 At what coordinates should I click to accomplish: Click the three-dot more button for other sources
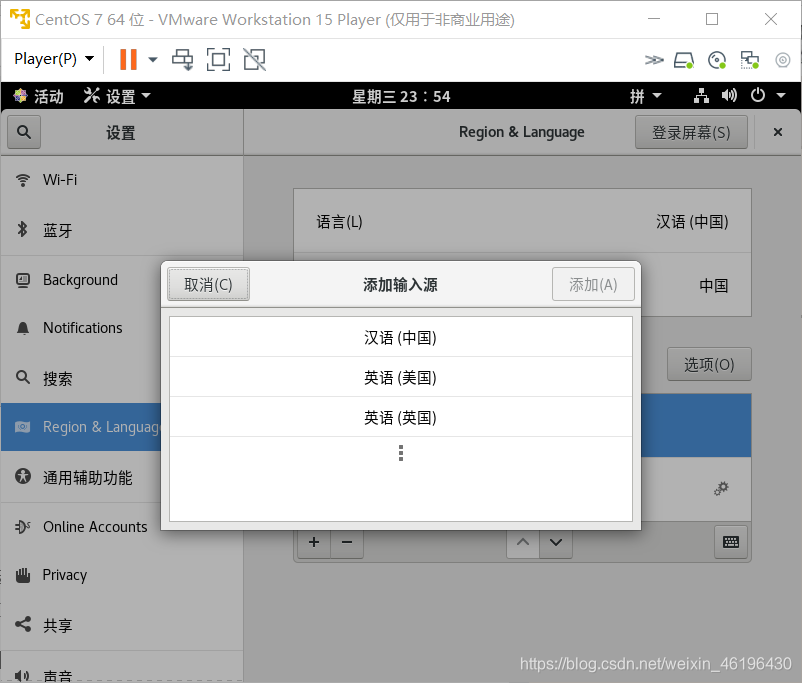400,453
